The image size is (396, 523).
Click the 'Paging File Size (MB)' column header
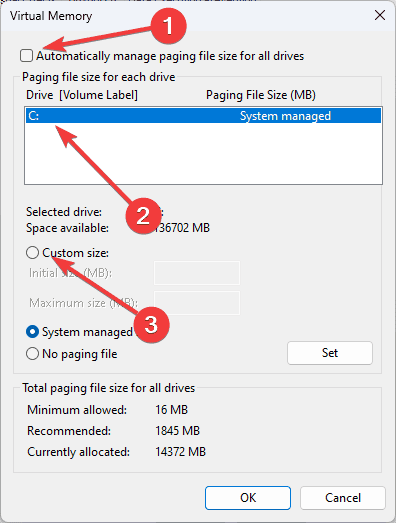261,95
